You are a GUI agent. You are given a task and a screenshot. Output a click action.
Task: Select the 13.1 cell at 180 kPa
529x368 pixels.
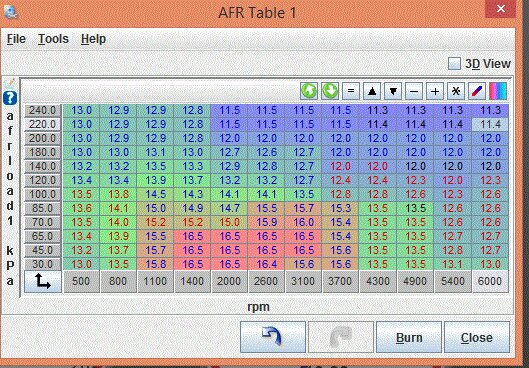click(155, 152)
